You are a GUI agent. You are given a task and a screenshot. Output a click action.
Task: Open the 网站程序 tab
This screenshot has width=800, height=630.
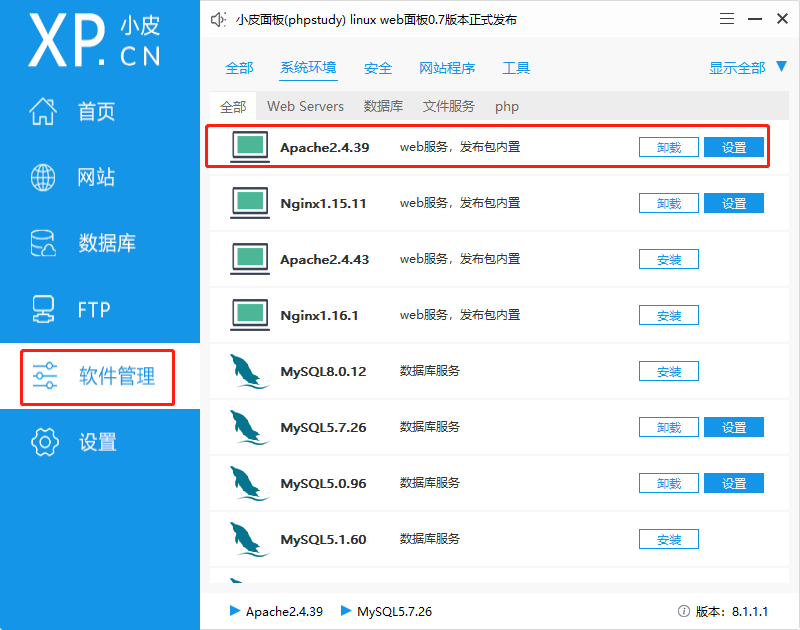coord(447,68)
